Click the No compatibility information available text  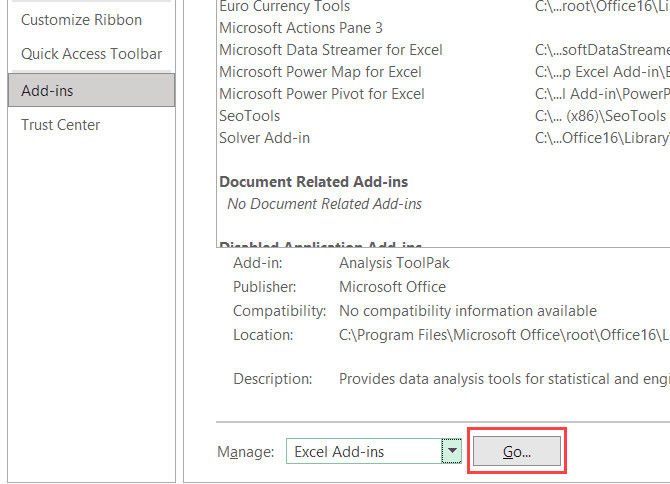tap(467, 311)
